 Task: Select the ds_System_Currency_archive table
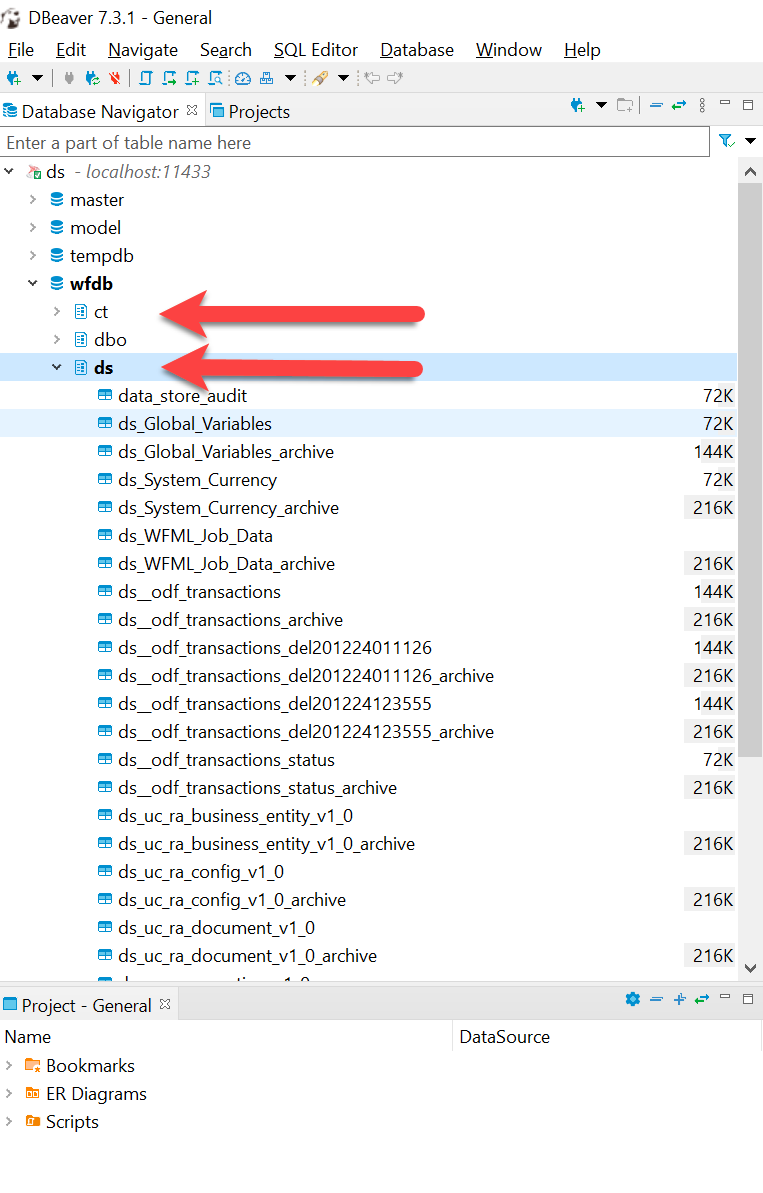[x=228, y=507]
